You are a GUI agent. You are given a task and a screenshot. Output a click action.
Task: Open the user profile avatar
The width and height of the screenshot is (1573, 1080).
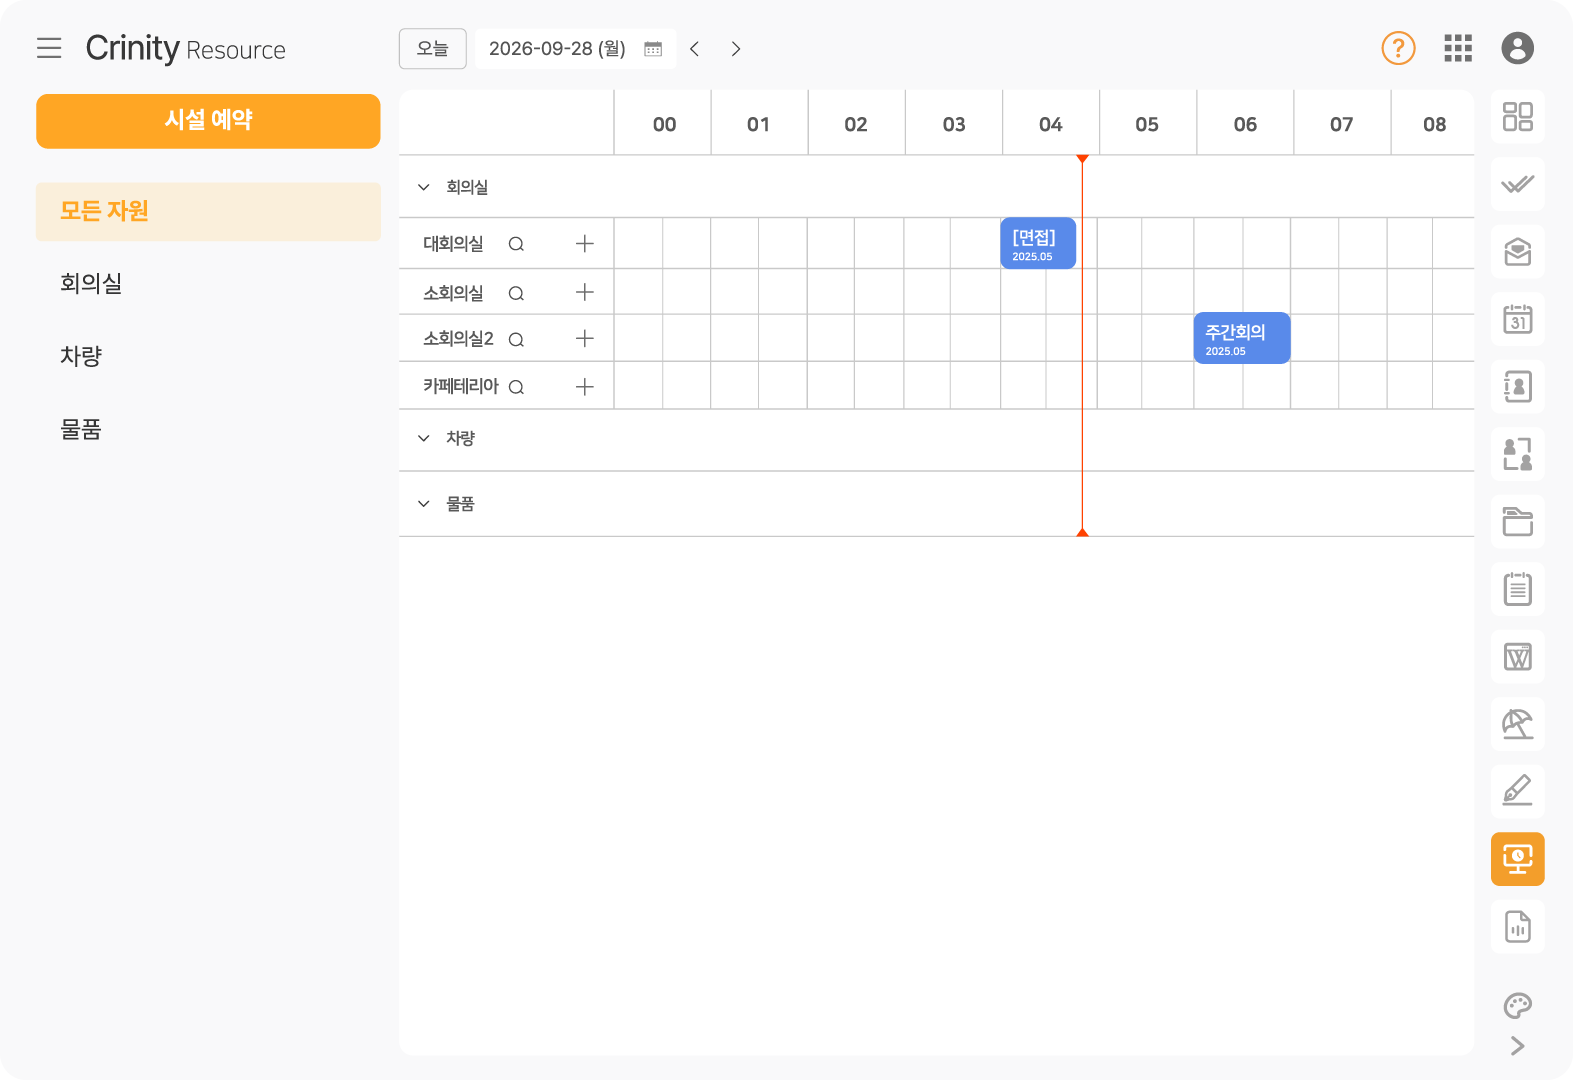tap(1517, 48)
